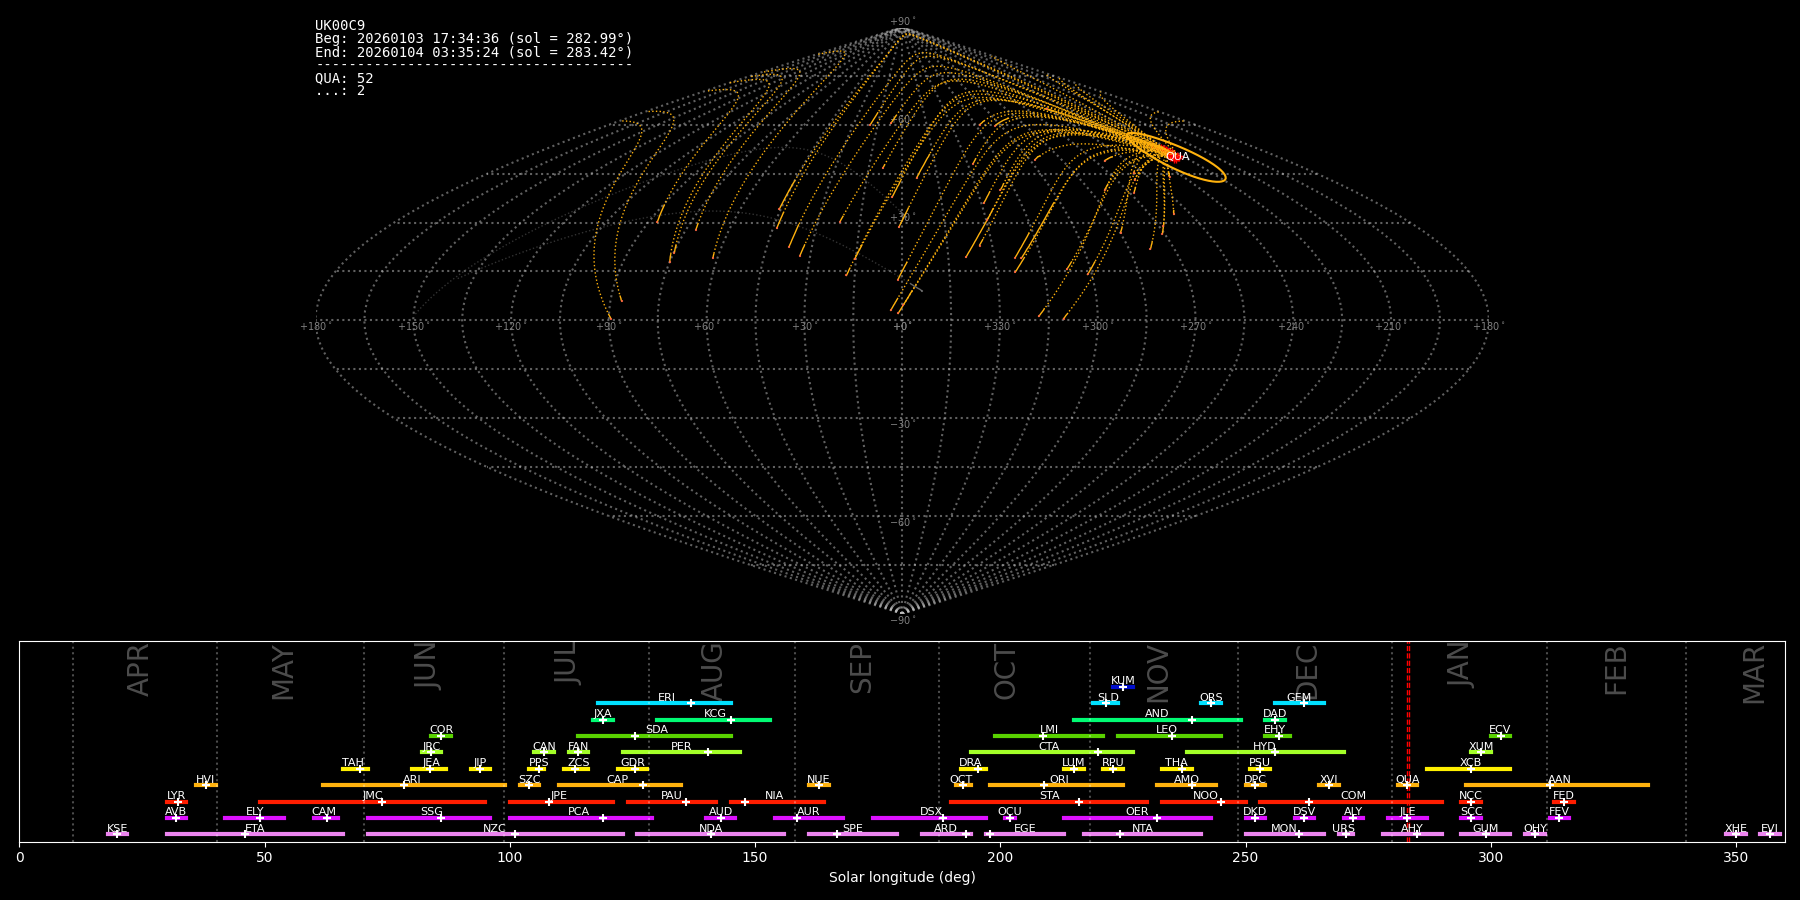Viewport: 1800px width, 900px height.
Task: Select the peak marker on the GEM bar
Action: 1303,703
